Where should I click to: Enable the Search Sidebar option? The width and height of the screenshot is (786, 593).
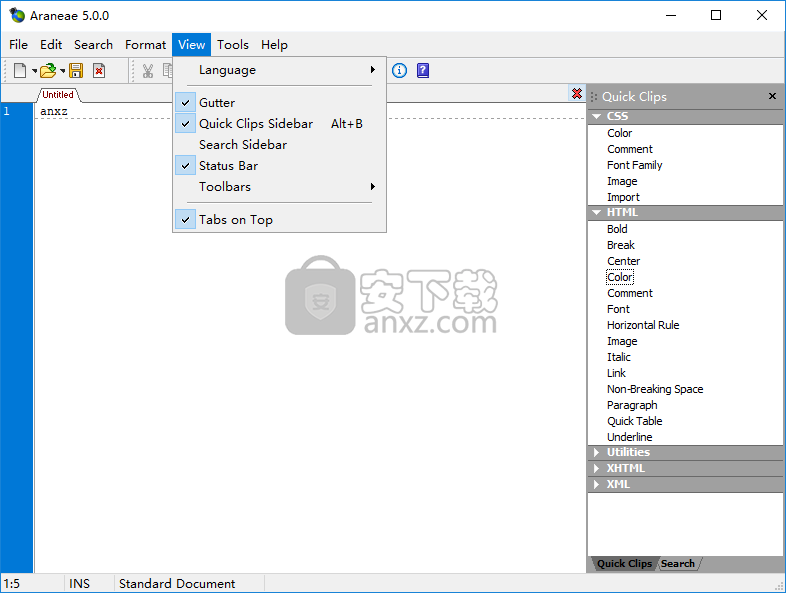tap(279, 144)
